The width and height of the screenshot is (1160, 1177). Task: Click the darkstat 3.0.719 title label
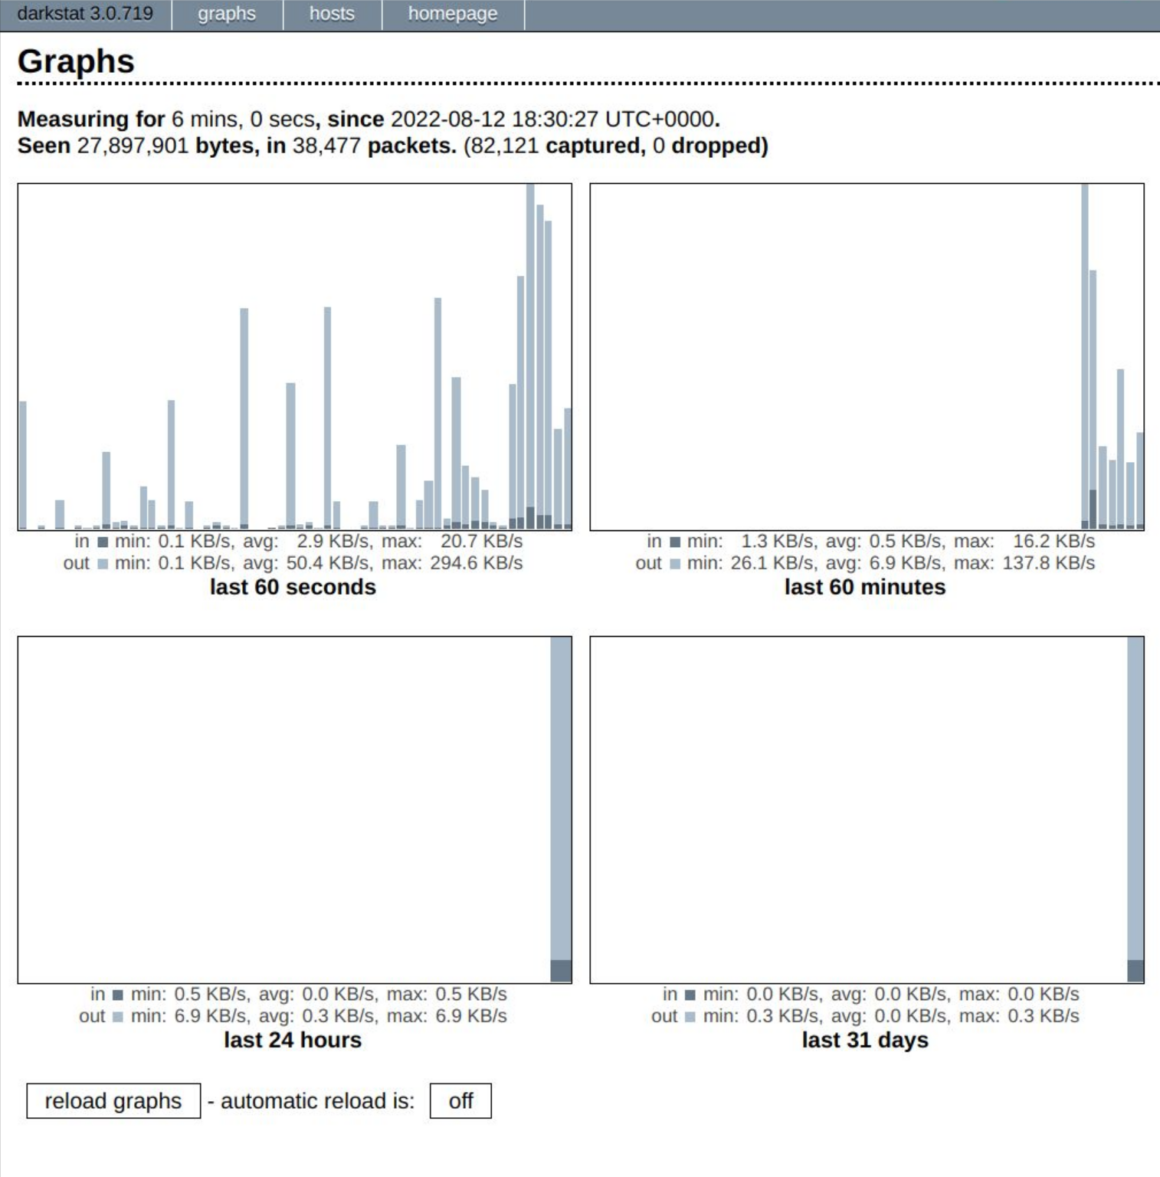[85, 14]
